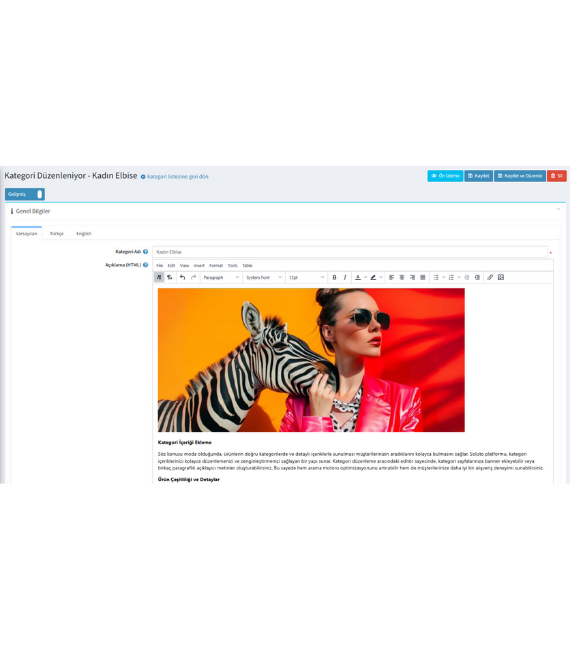Toggle the Gelişmiş mode switch
The height and width of the screenshot is (650, 570).
coord(25,194)
